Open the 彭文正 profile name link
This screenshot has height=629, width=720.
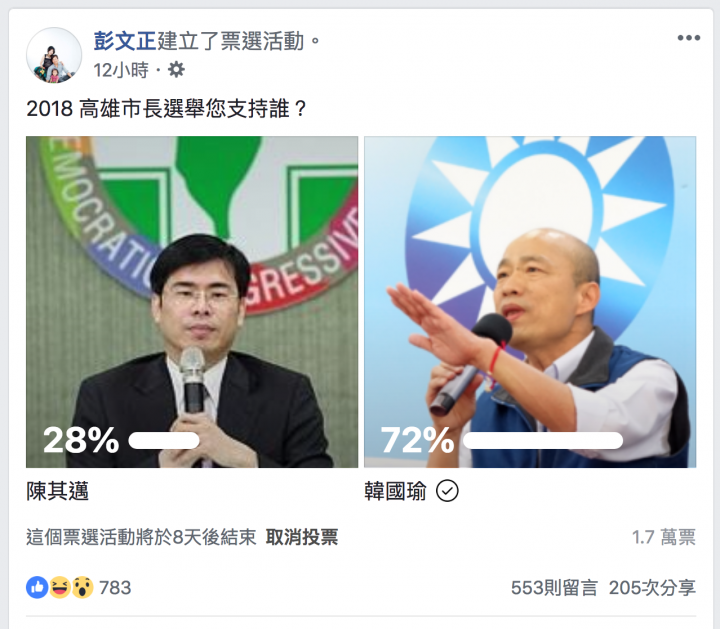tap(124, 41)
